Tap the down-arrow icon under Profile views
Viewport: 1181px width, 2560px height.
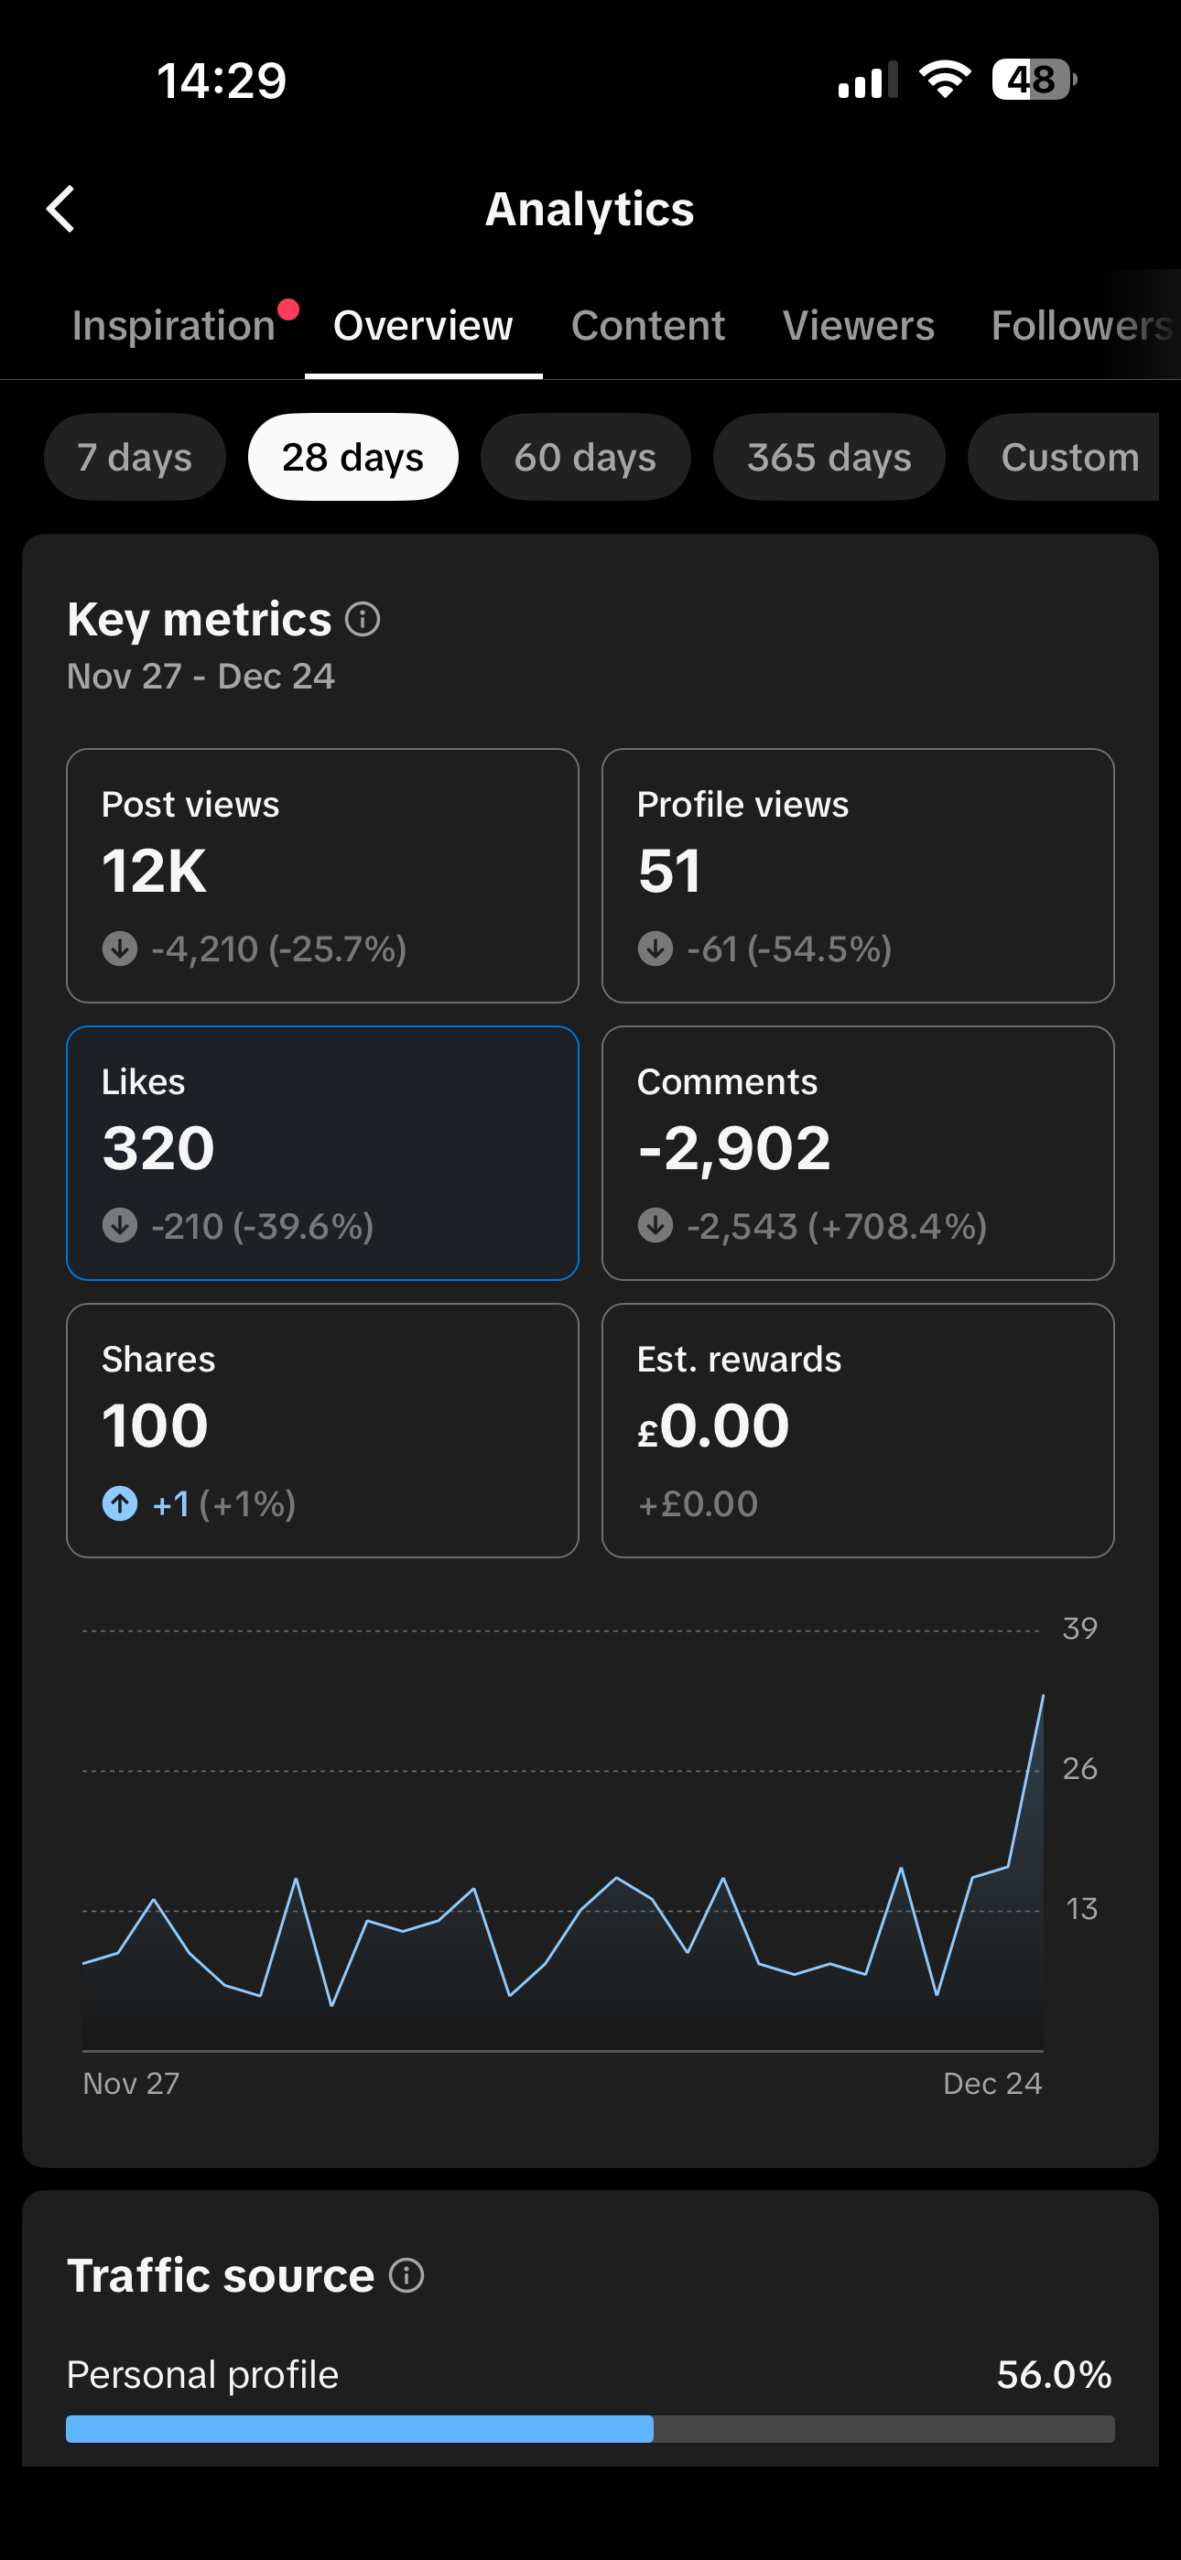[x=655, y=948]
